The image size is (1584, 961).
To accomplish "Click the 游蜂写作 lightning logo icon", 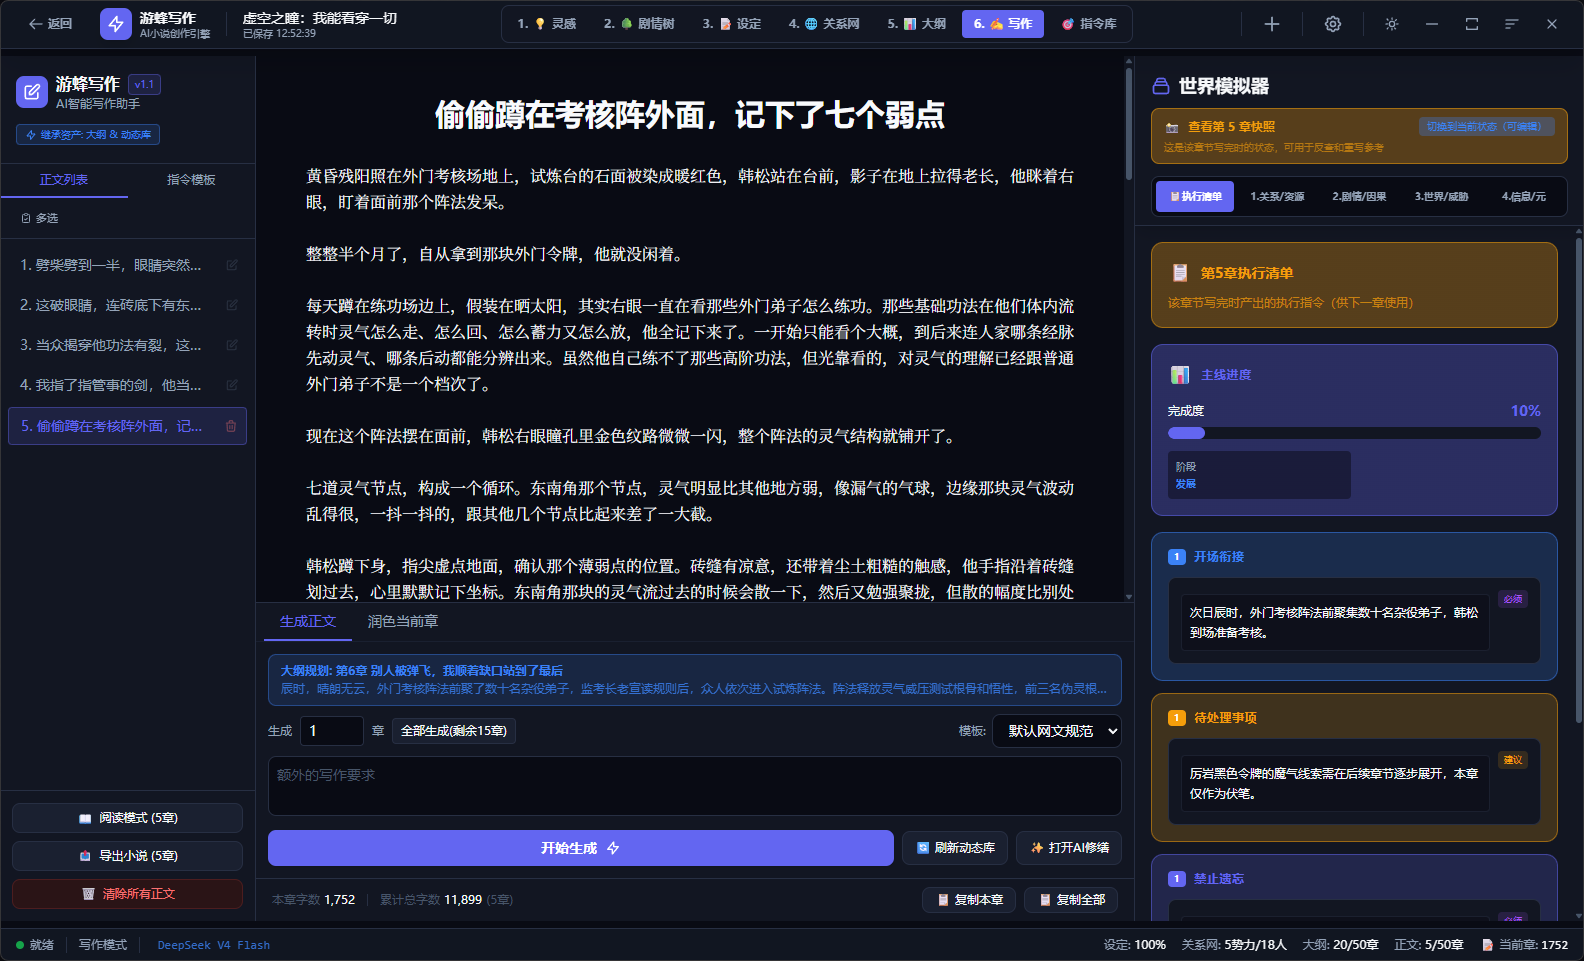I will 116,24.
